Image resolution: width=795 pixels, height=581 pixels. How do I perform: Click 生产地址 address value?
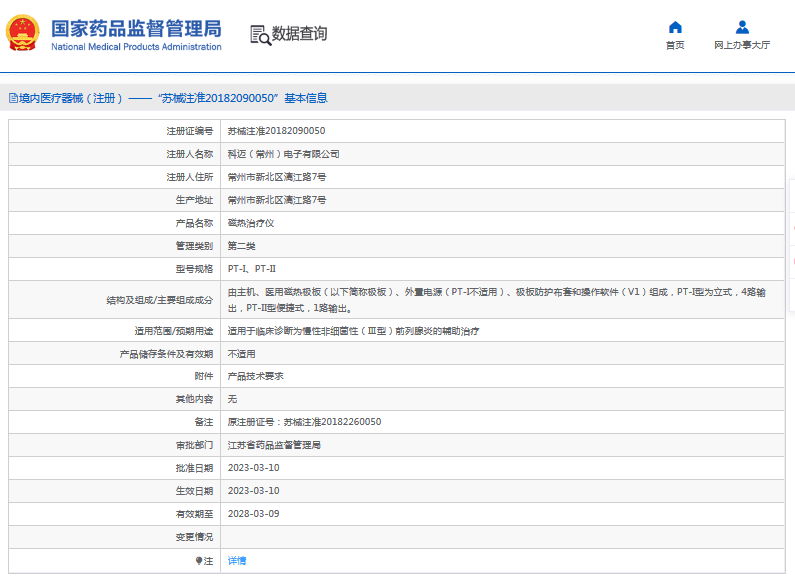(x=277, y=200)
